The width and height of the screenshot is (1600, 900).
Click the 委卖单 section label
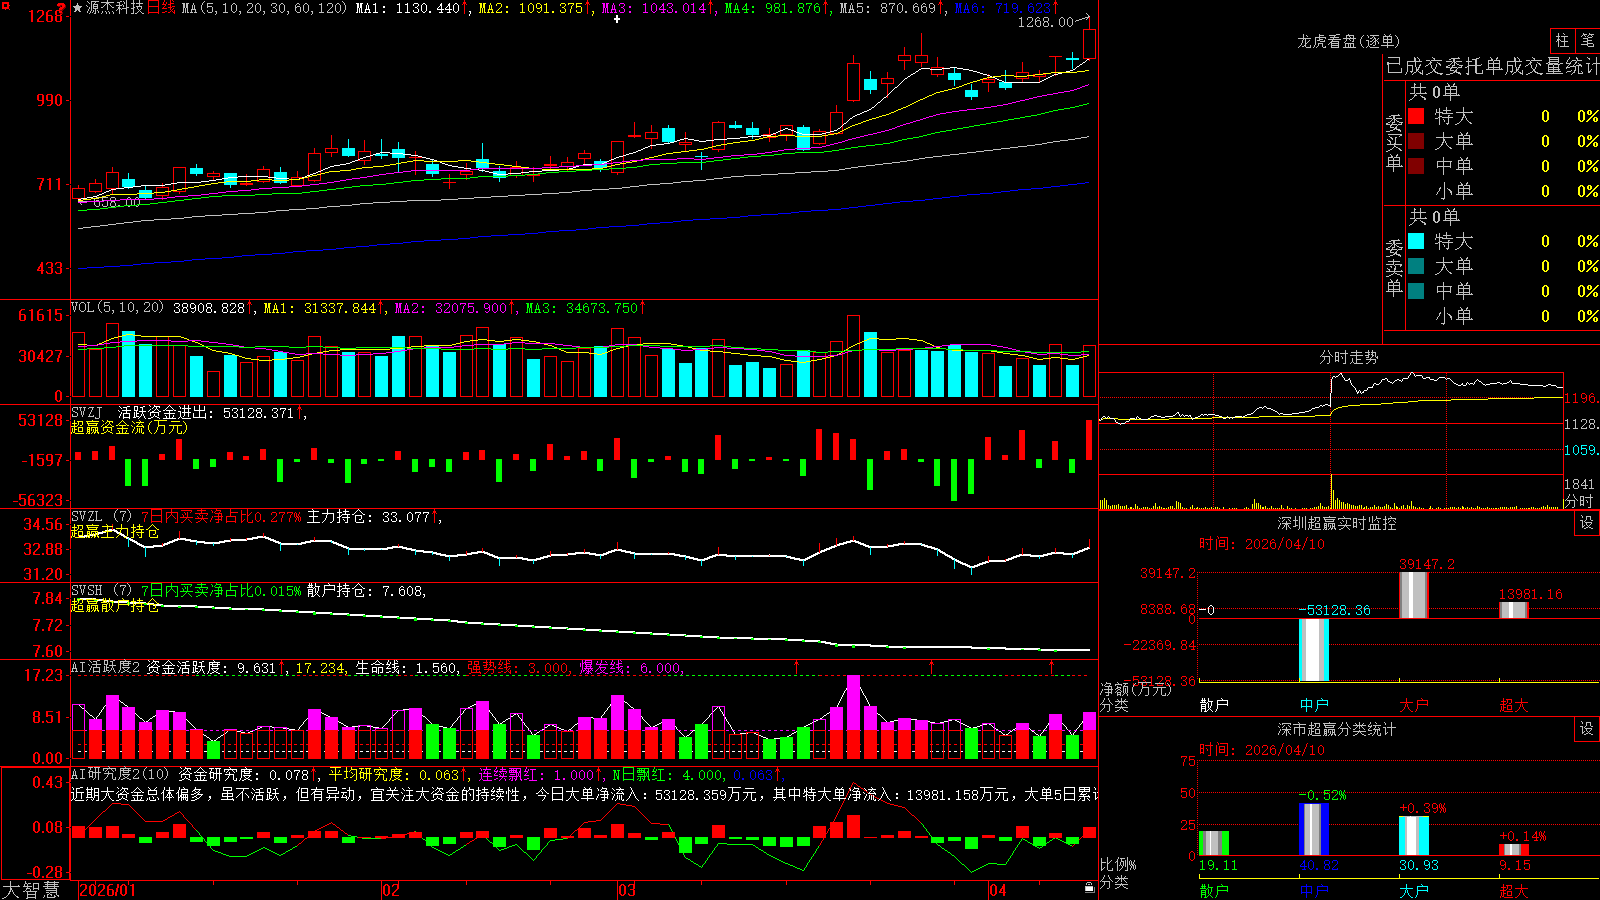tap(1394, 267)
